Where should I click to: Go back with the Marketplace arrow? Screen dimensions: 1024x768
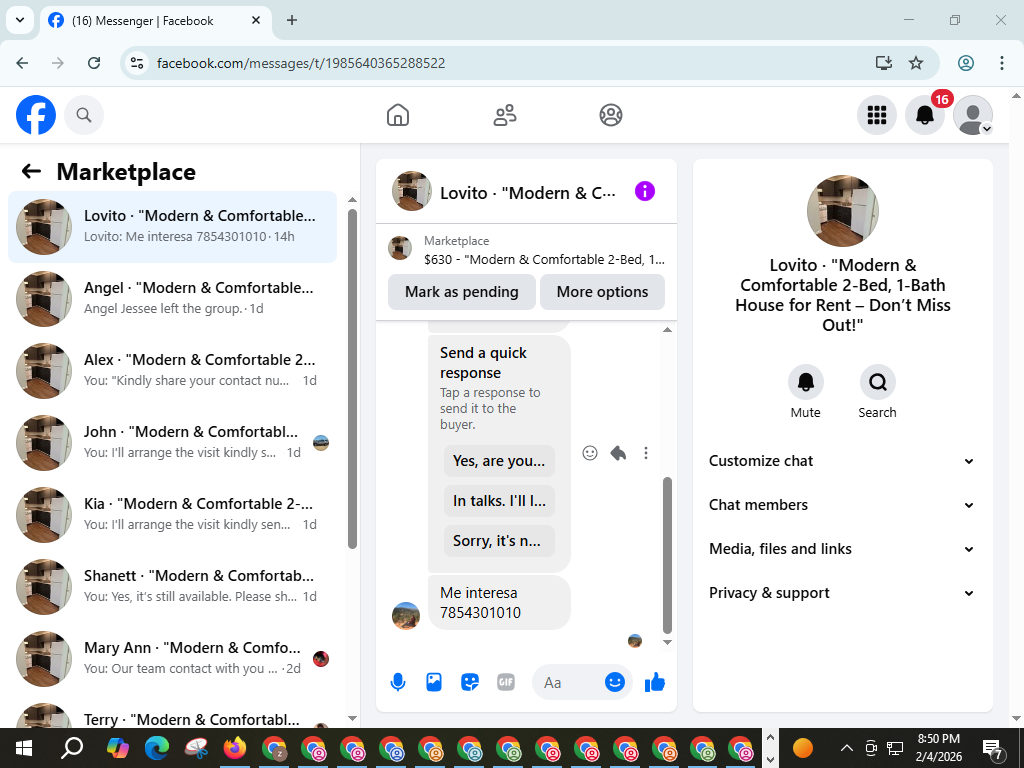[31, 171]
